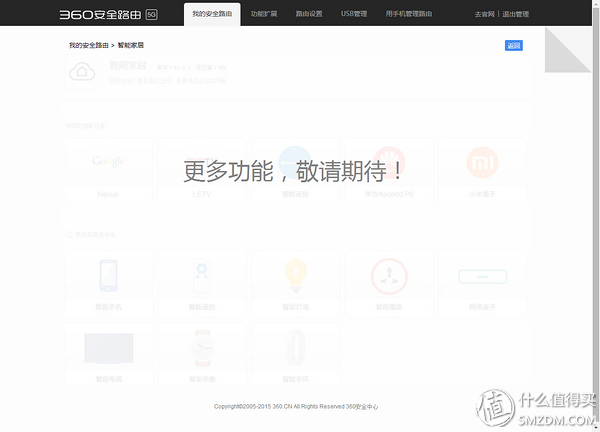Select the associated 智能遥控 device icon

click(295, 162)
